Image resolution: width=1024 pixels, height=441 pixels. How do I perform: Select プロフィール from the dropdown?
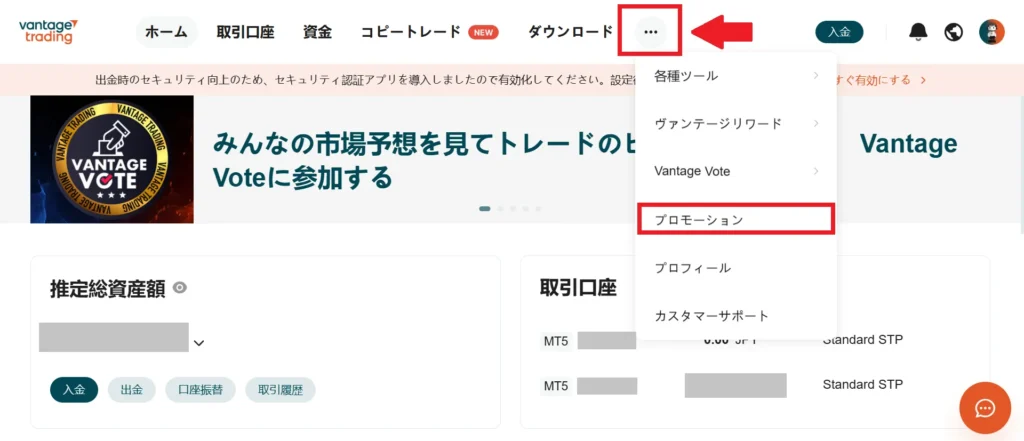coord(736,268)
